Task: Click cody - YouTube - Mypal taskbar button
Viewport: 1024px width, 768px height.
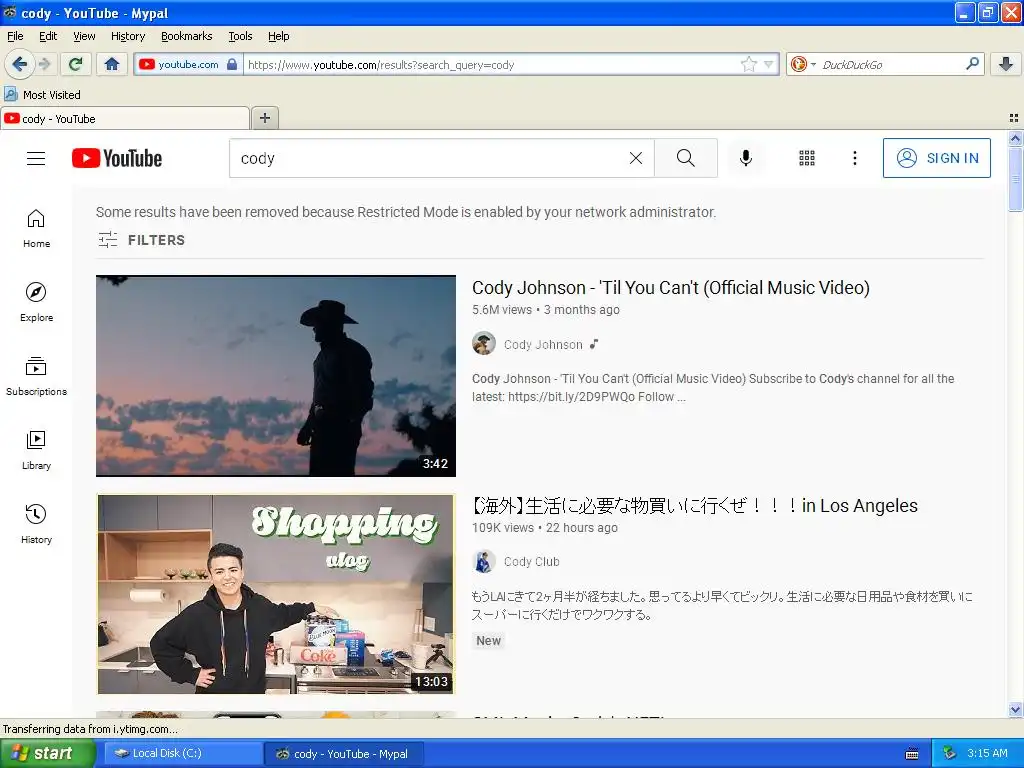Action: [344, 754]
